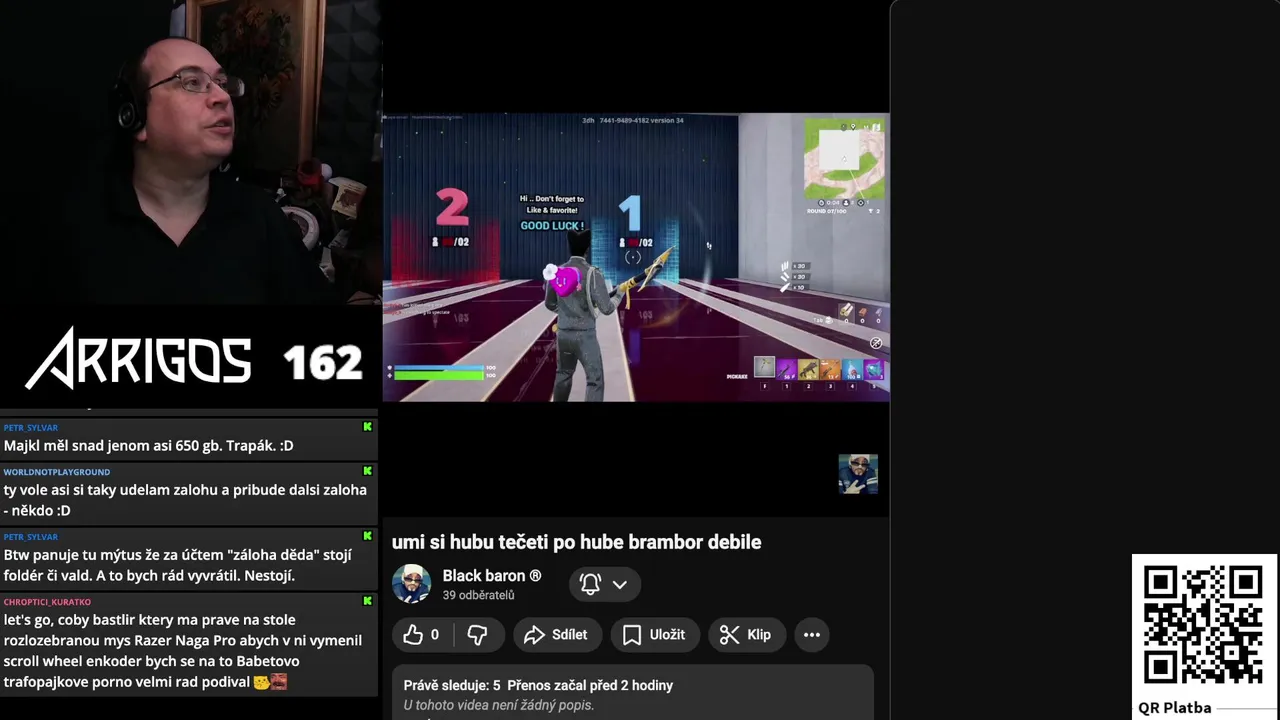Create a clip with Klip button

[746, 635]
